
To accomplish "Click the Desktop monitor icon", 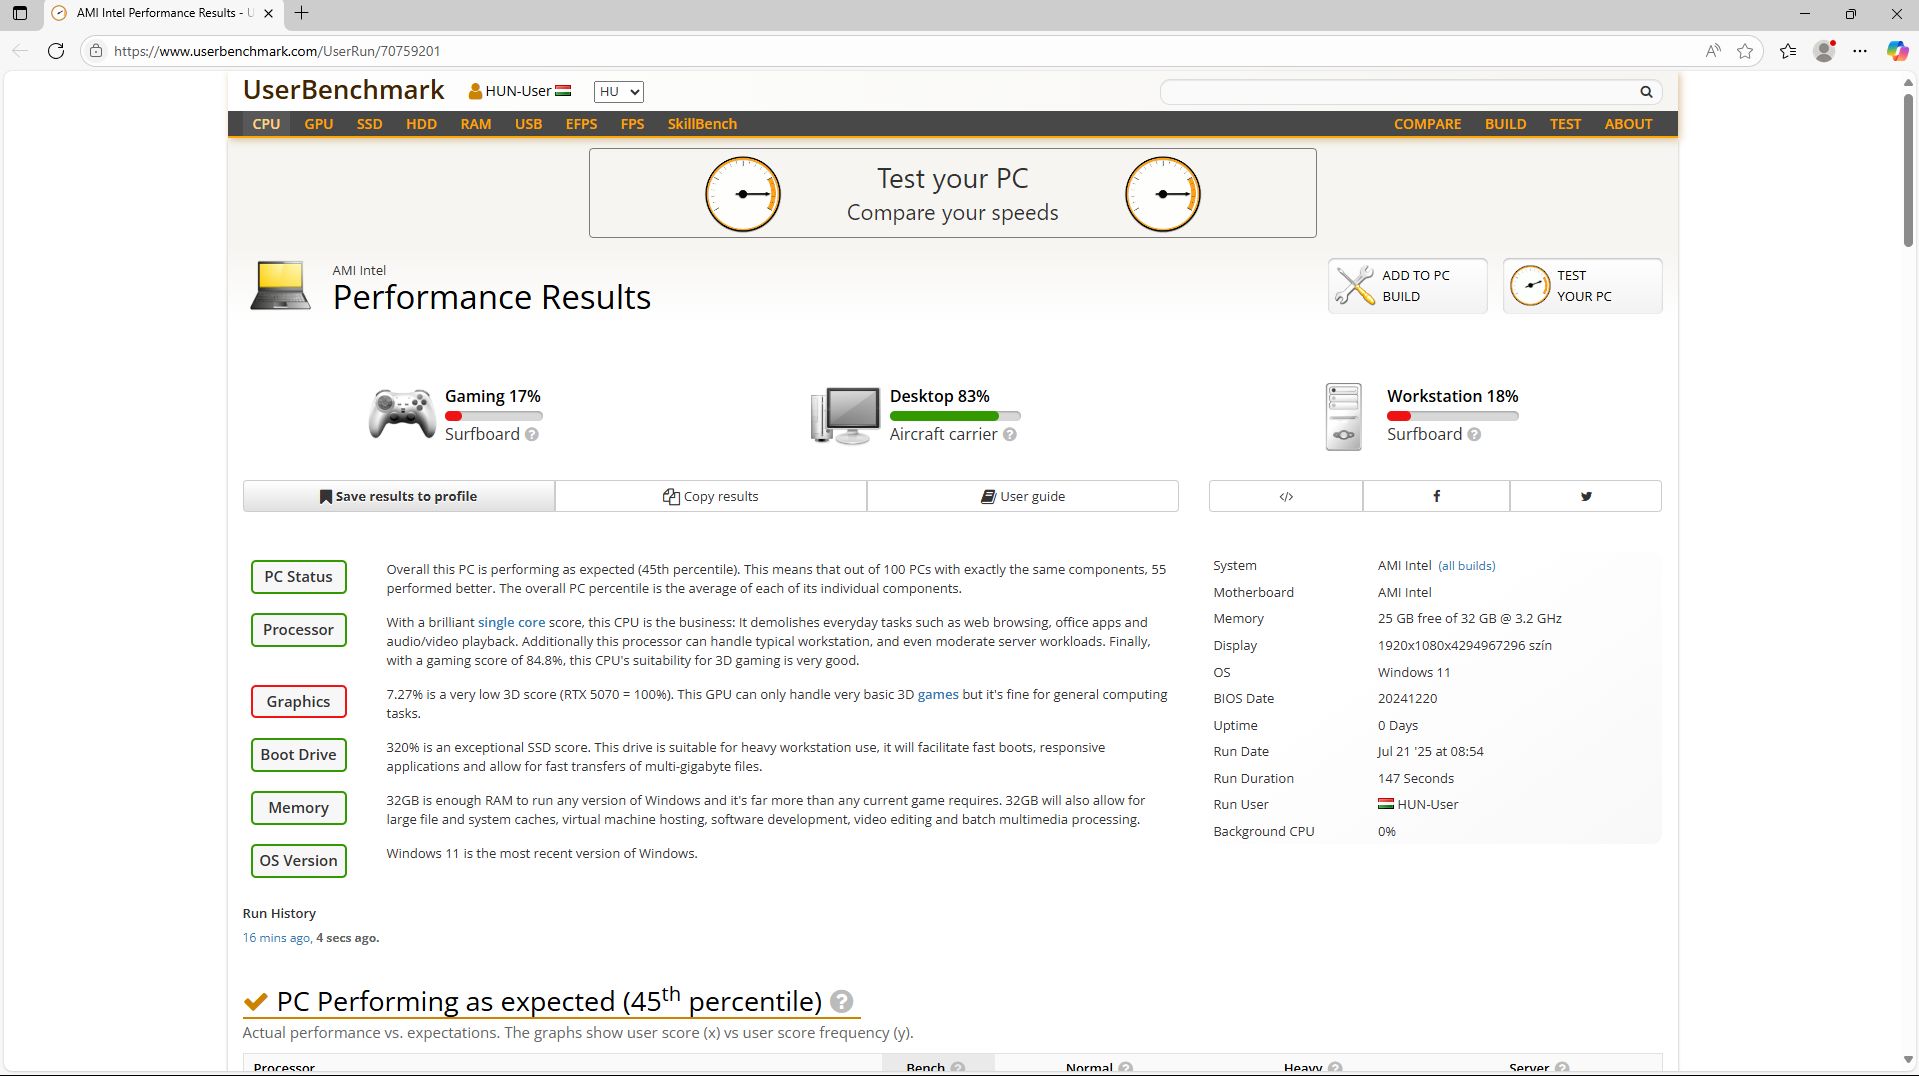I will coord(846,415).
